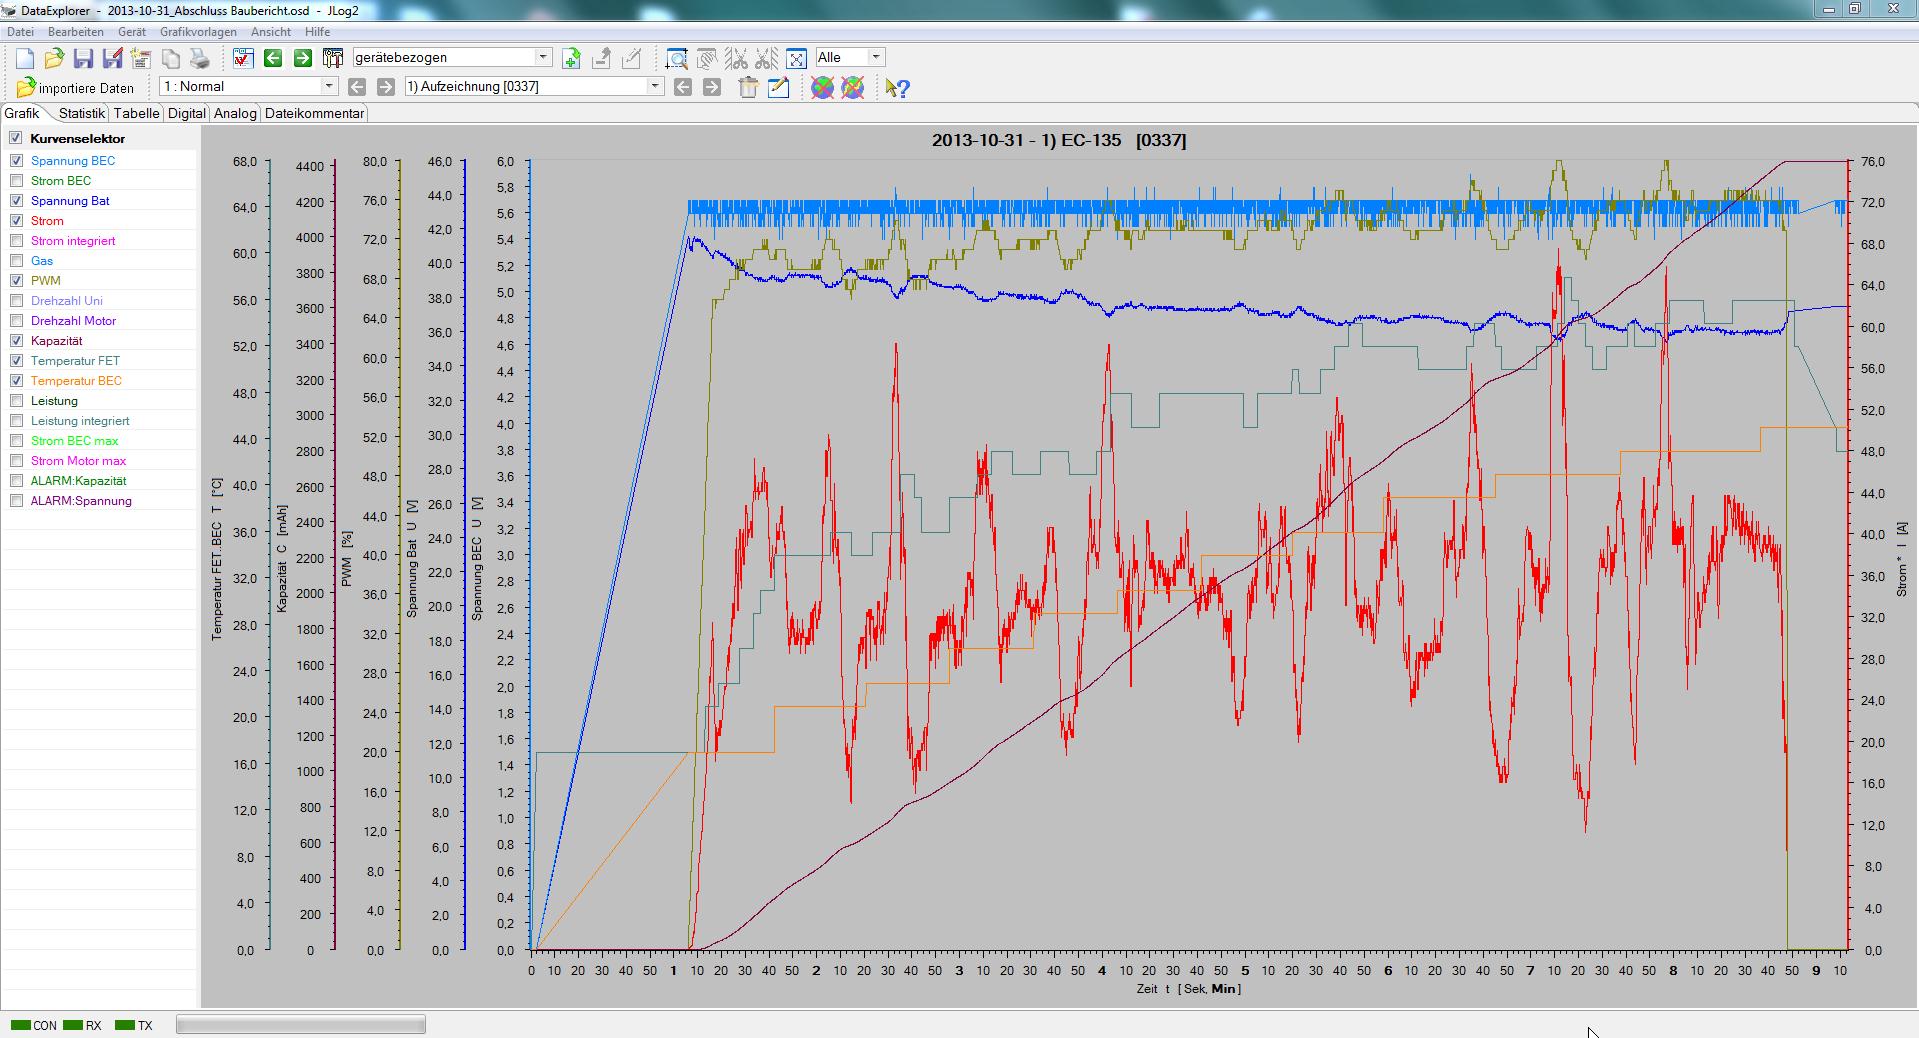This screenshot has width=1919, height=1038.
Task: Open the Alle display range dropdown
Action: [x=876, y=57]
